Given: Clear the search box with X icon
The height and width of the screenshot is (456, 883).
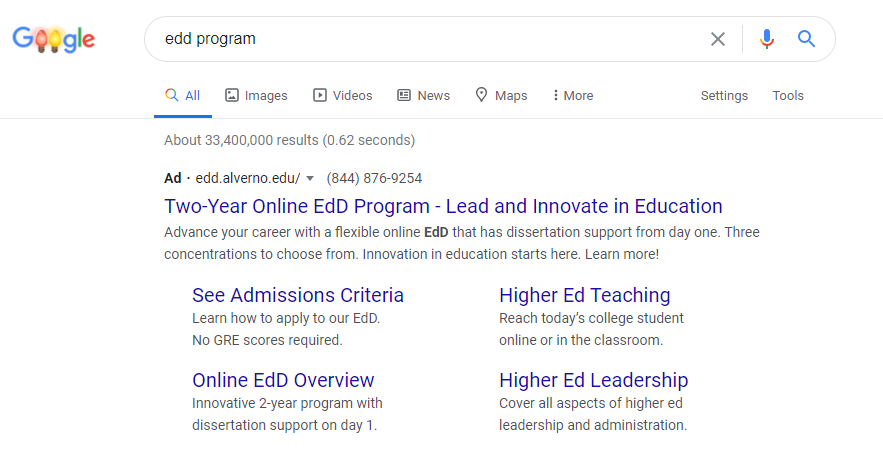Looking at the screenshot, I should click(x=717, y=39).
